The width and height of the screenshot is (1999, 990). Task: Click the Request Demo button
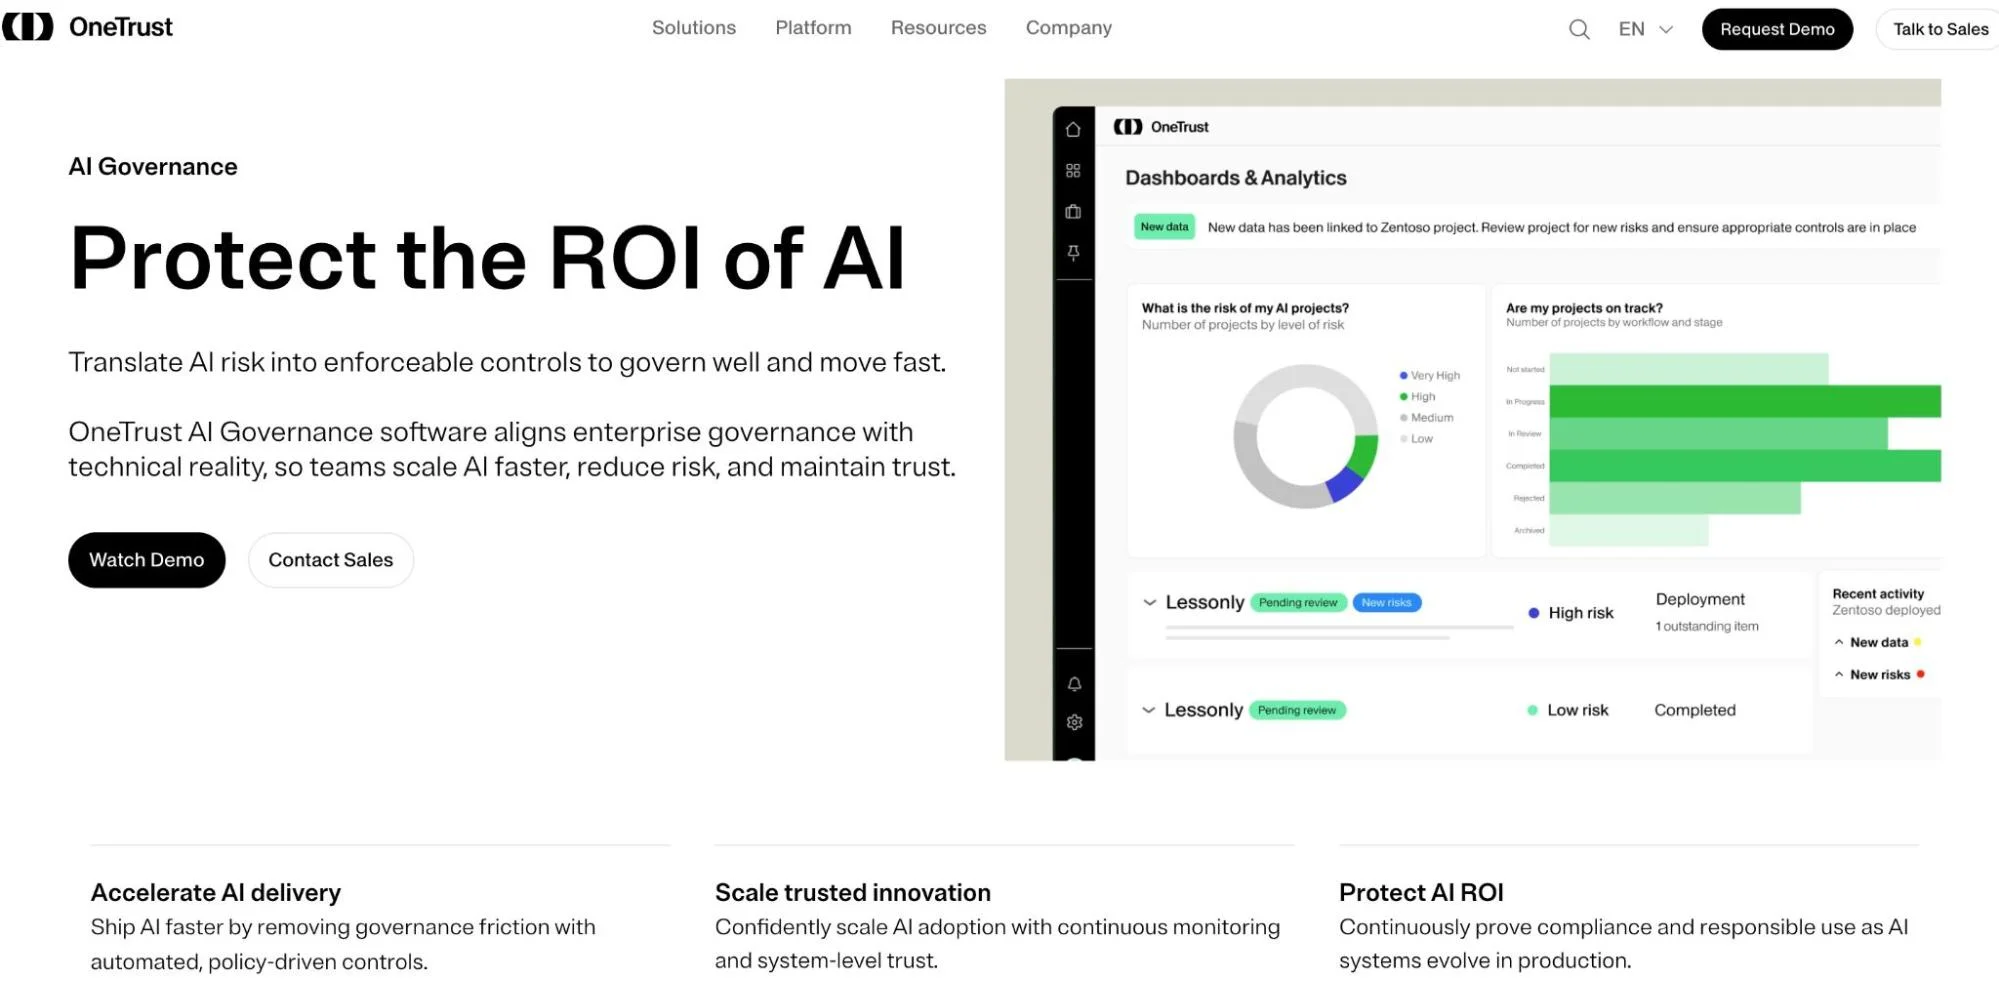1777,29
